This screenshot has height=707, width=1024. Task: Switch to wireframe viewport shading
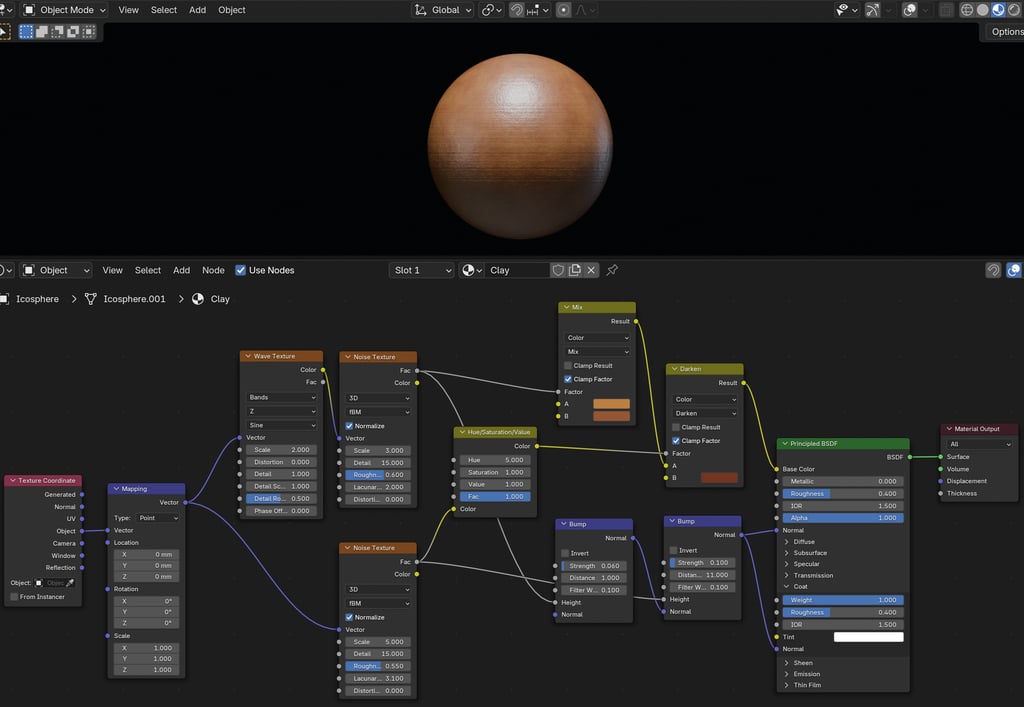click(967, 10)
